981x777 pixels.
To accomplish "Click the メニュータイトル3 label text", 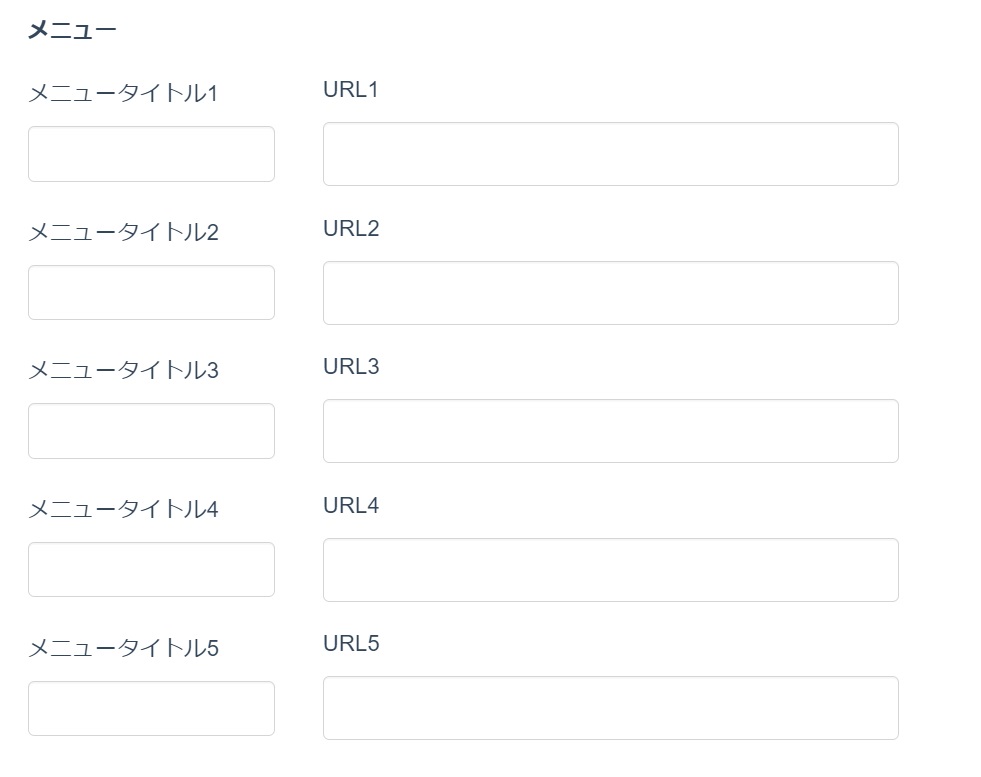I will pyautogui.click(x=123, y=371).
